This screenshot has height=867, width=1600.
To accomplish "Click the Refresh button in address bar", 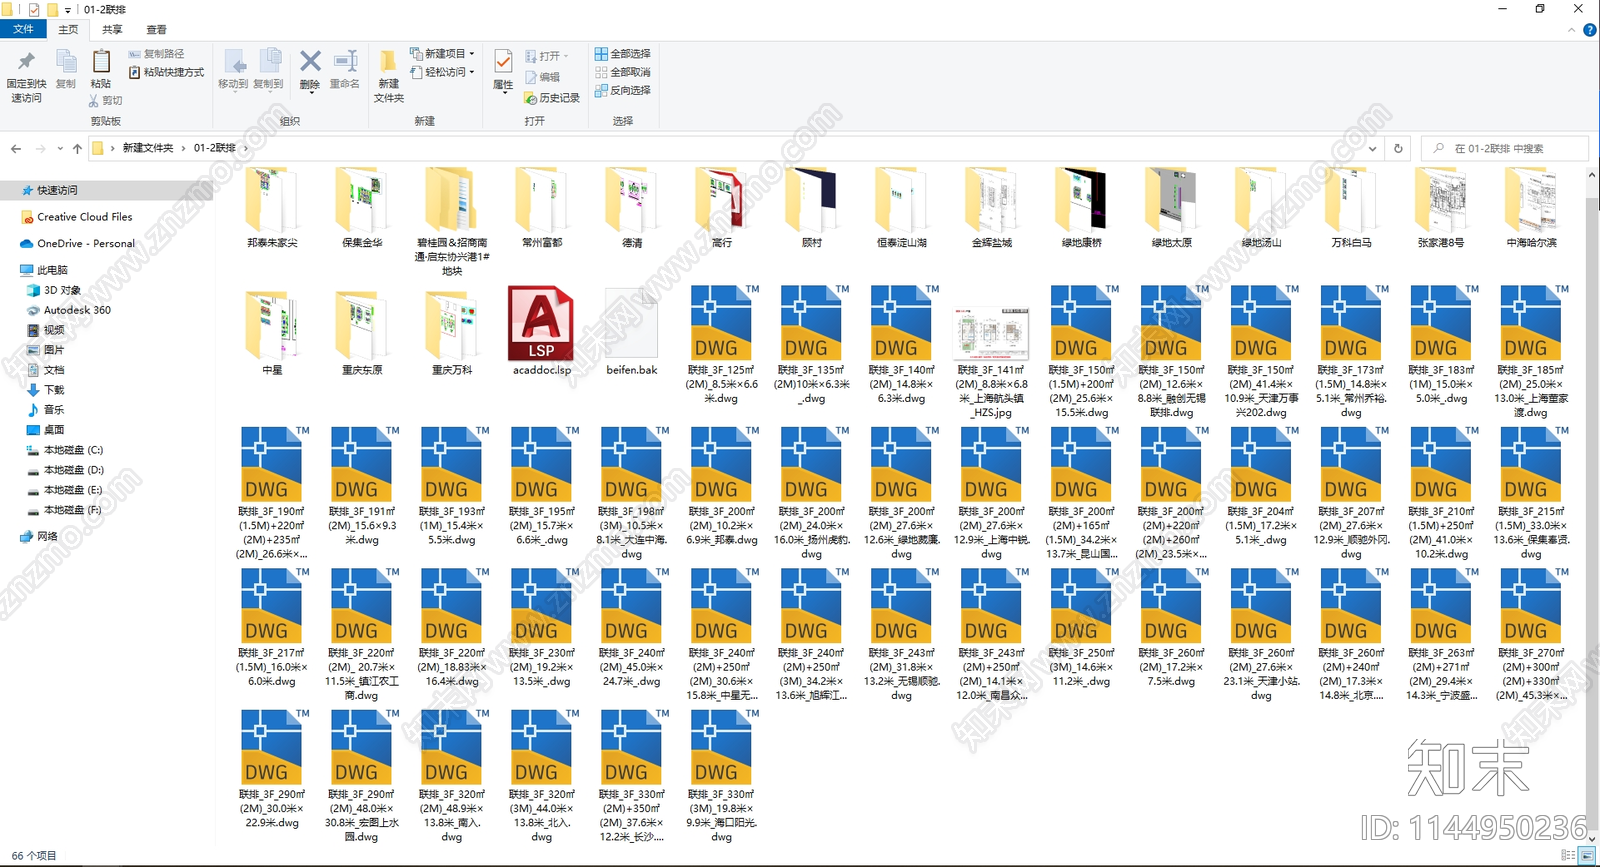I will [1398, 148].
